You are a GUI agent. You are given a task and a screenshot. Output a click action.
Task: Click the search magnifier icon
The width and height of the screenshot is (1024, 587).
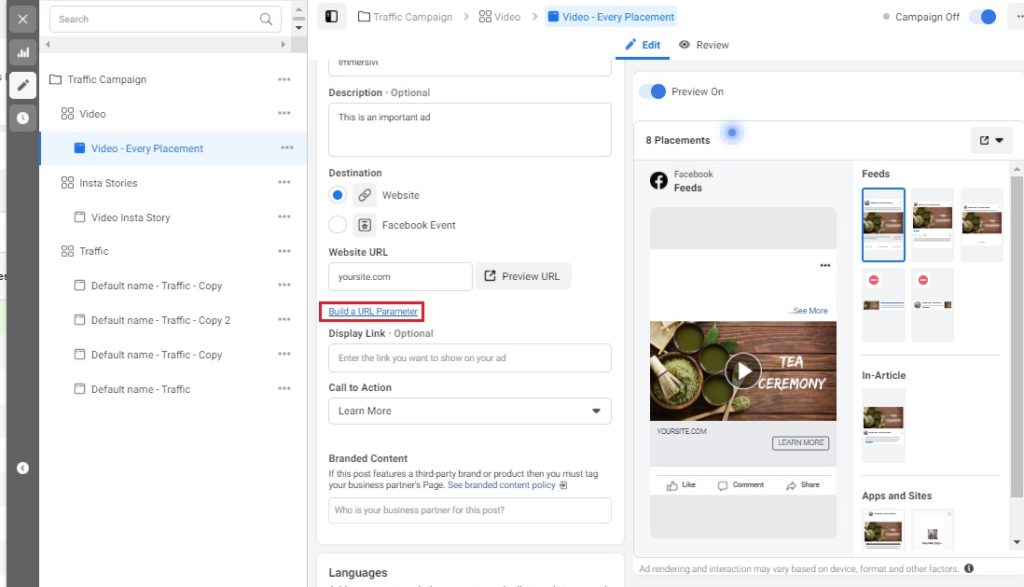266,19
